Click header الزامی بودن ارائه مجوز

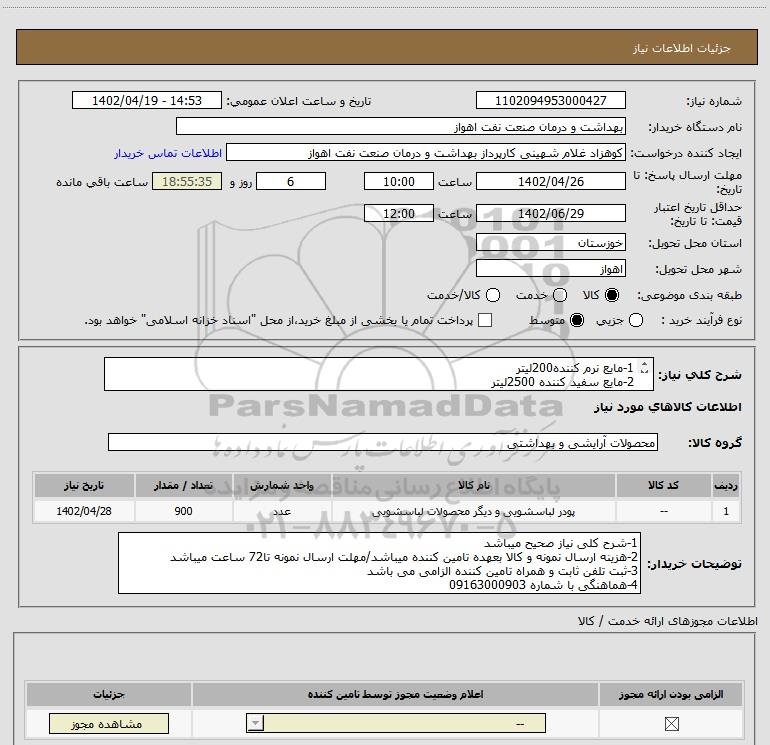click(x=671, y=694)
